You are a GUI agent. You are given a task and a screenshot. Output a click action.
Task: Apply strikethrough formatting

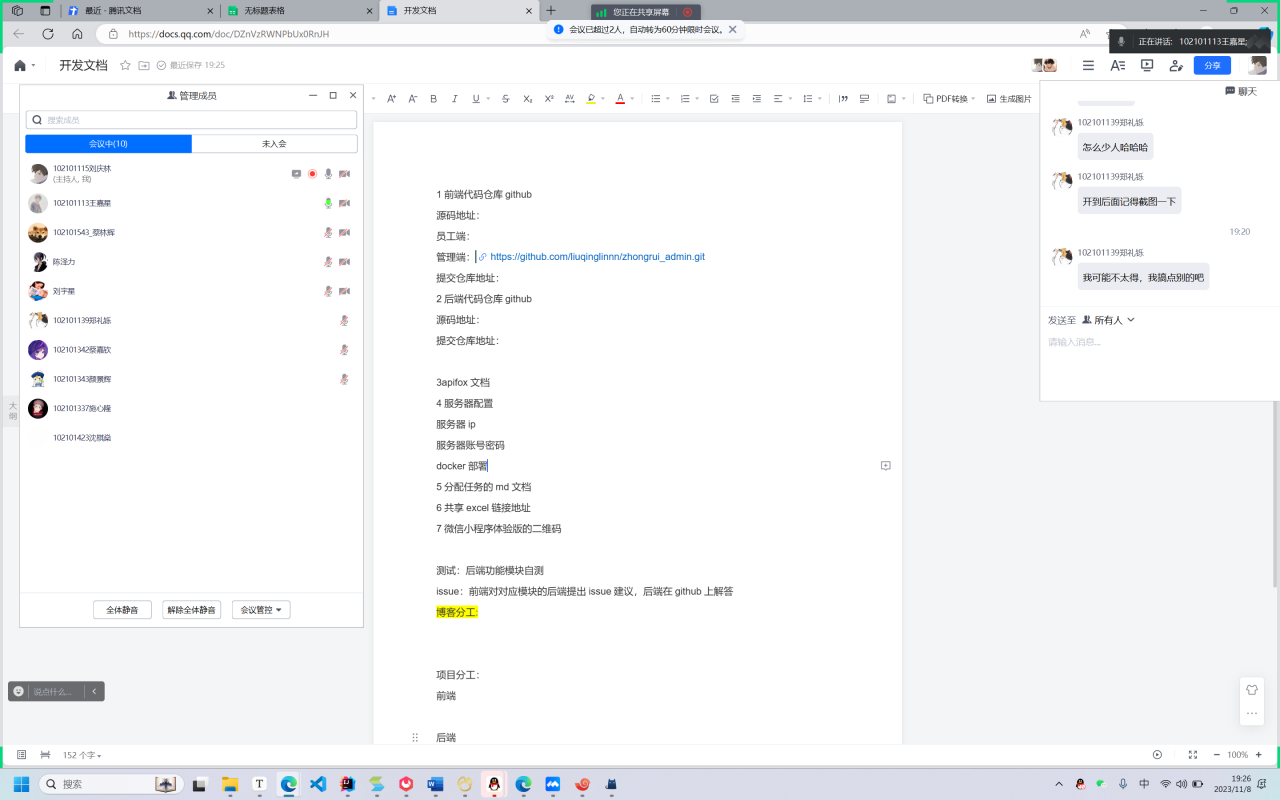point(505,98)
